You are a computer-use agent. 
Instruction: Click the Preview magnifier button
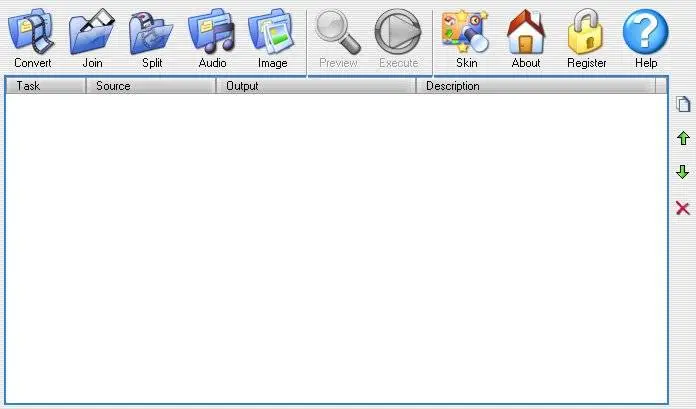tap(338, 38)
